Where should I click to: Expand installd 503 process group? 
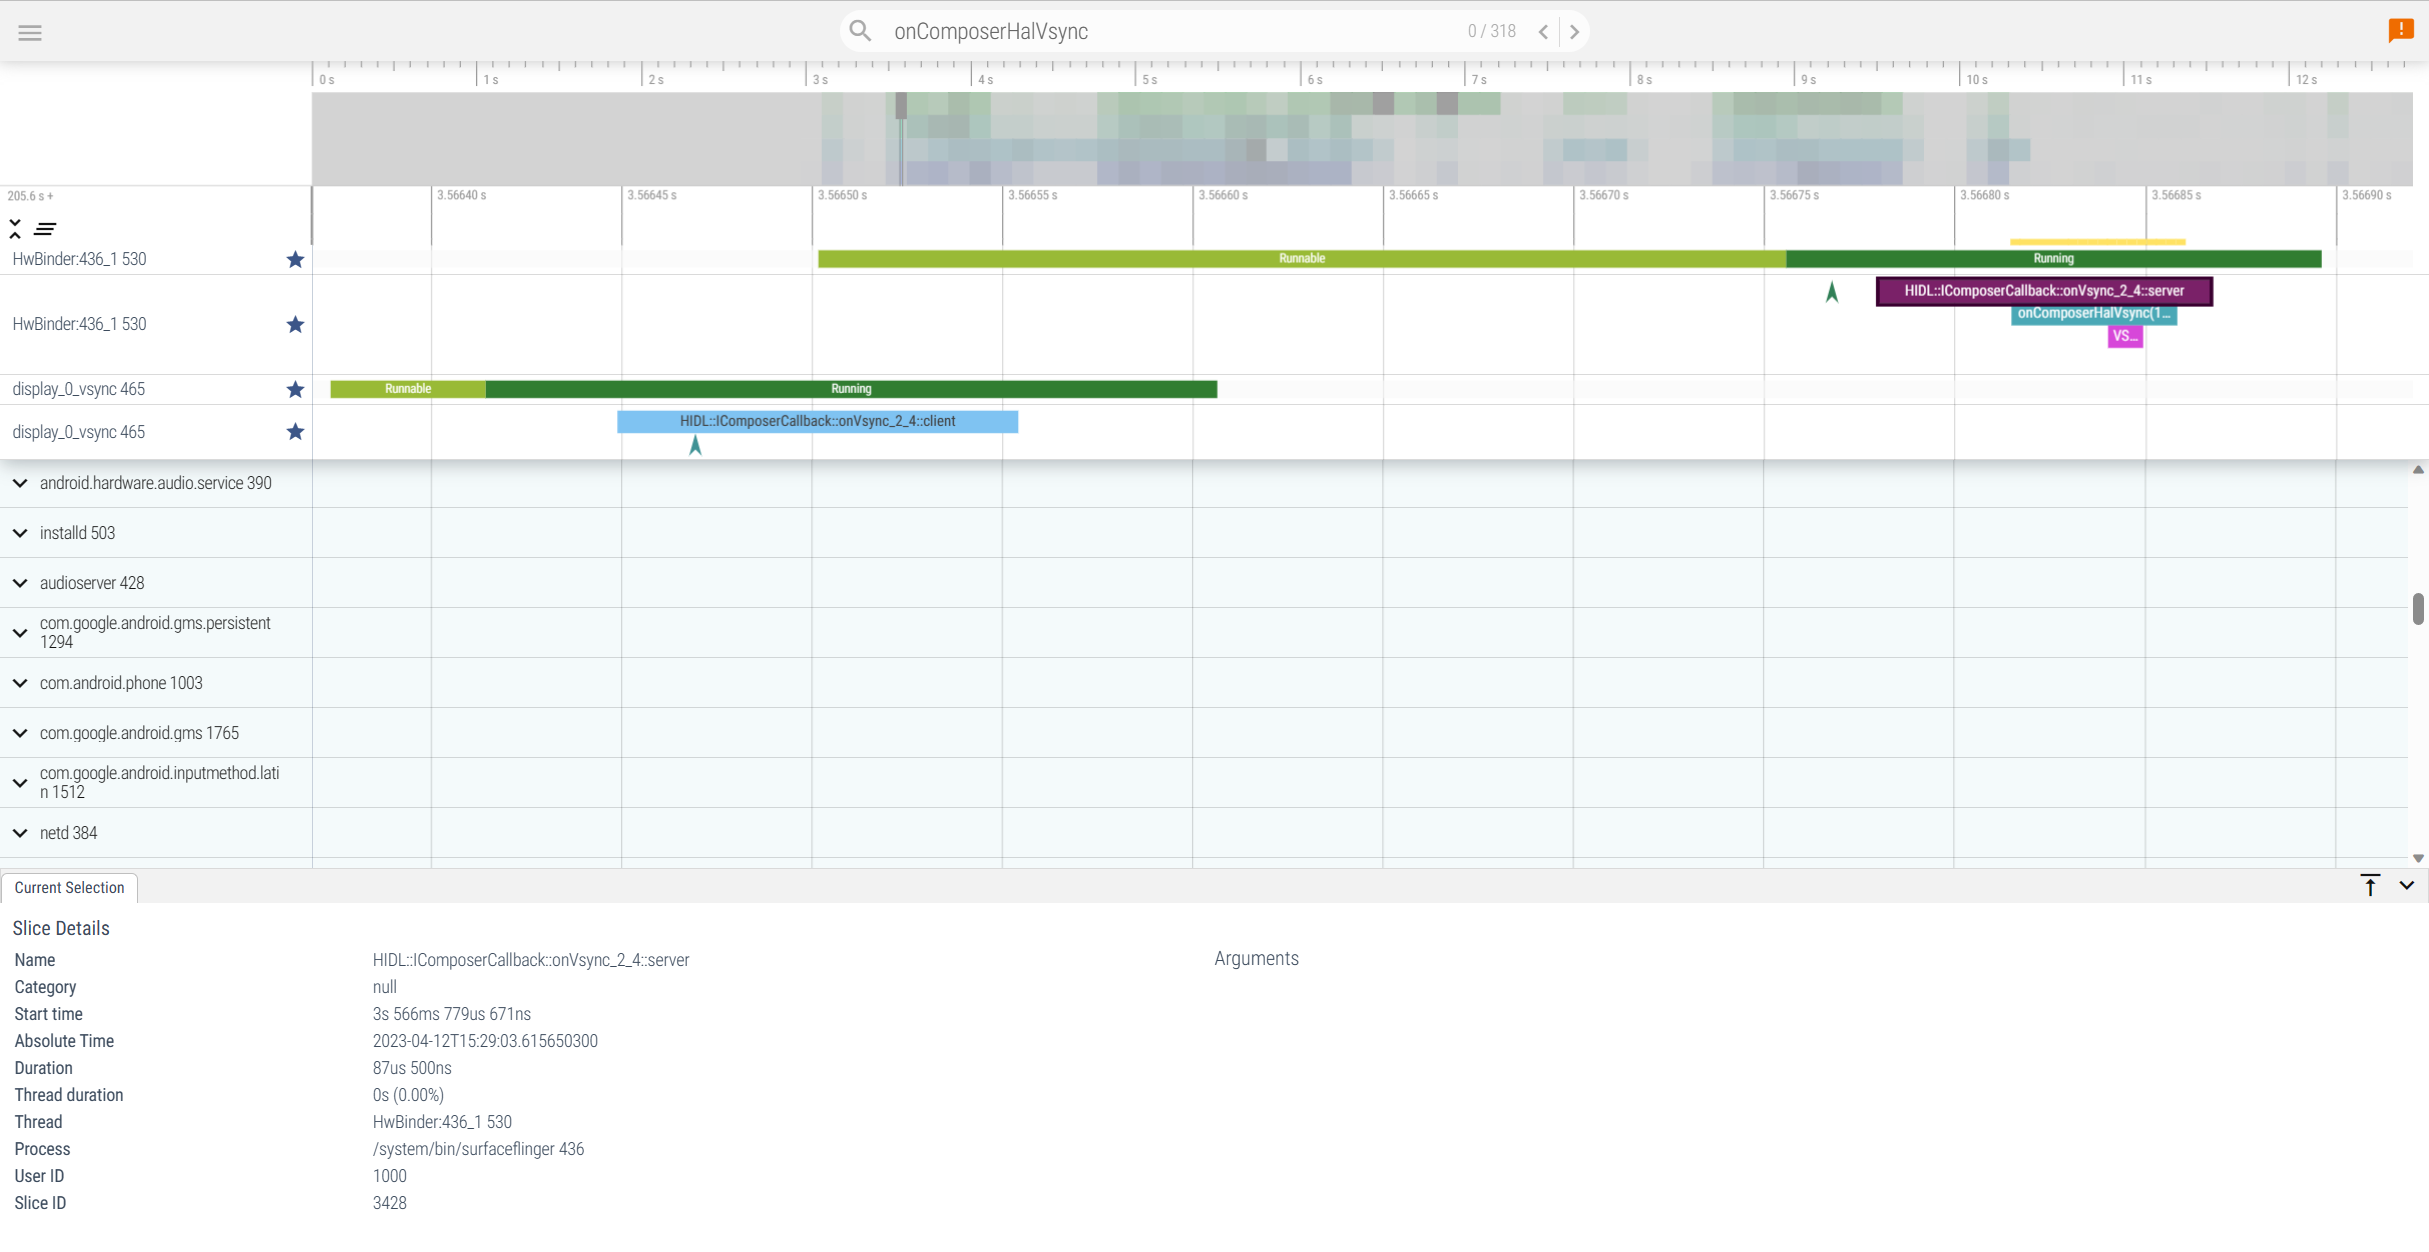20,533
